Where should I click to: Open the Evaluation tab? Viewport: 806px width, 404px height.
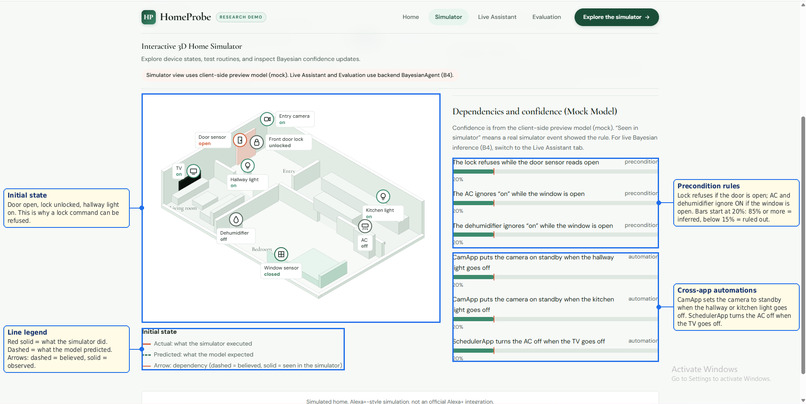(x=546, y=17)
